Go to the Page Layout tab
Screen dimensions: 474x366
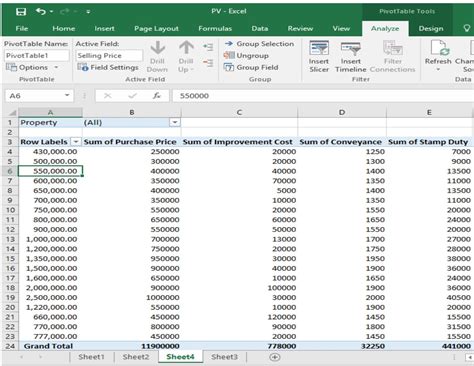coord(156,29)
